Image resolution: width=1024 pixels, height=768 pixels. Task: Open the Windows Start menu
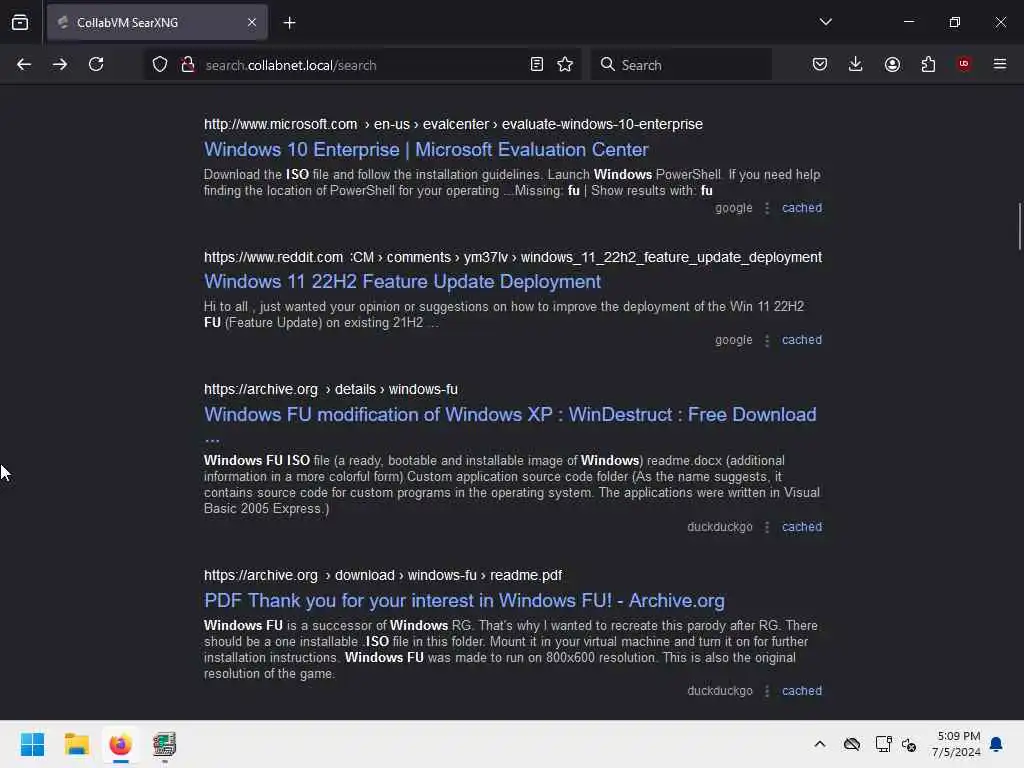coord(32,744)
